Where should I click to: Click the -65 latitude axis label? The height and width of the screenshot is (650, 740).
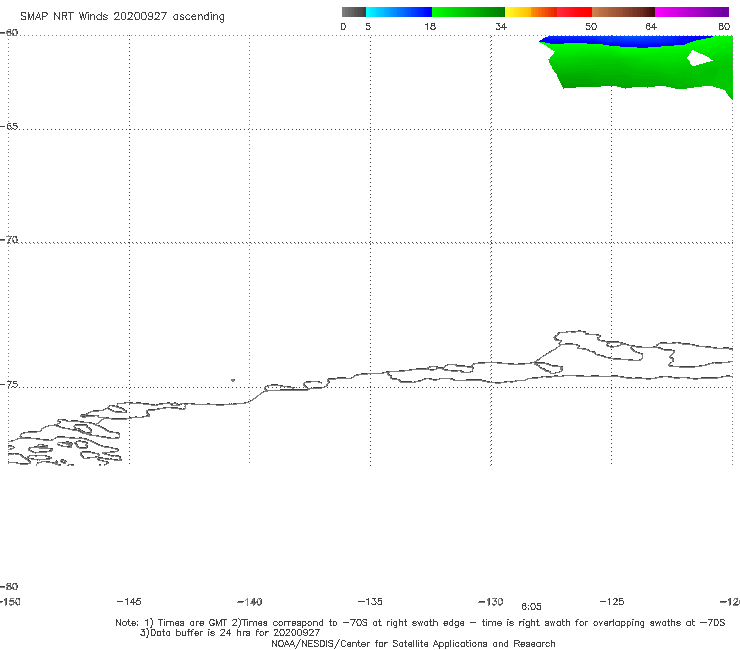[9, 127]
